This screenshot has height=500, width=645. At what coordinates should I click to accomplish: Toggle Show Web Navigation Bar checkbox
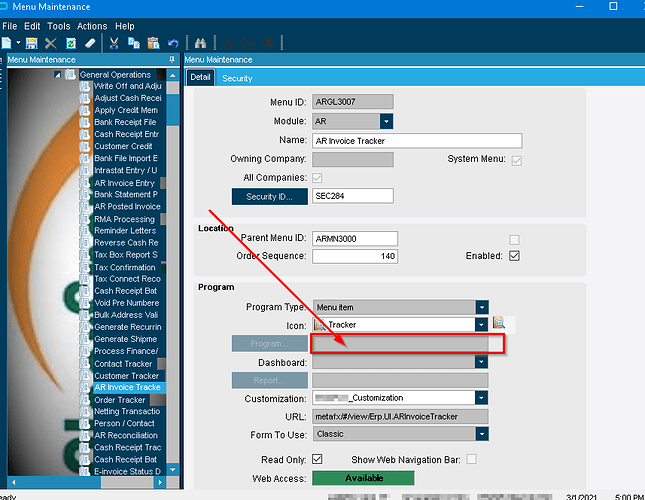[x=471, y=459]
